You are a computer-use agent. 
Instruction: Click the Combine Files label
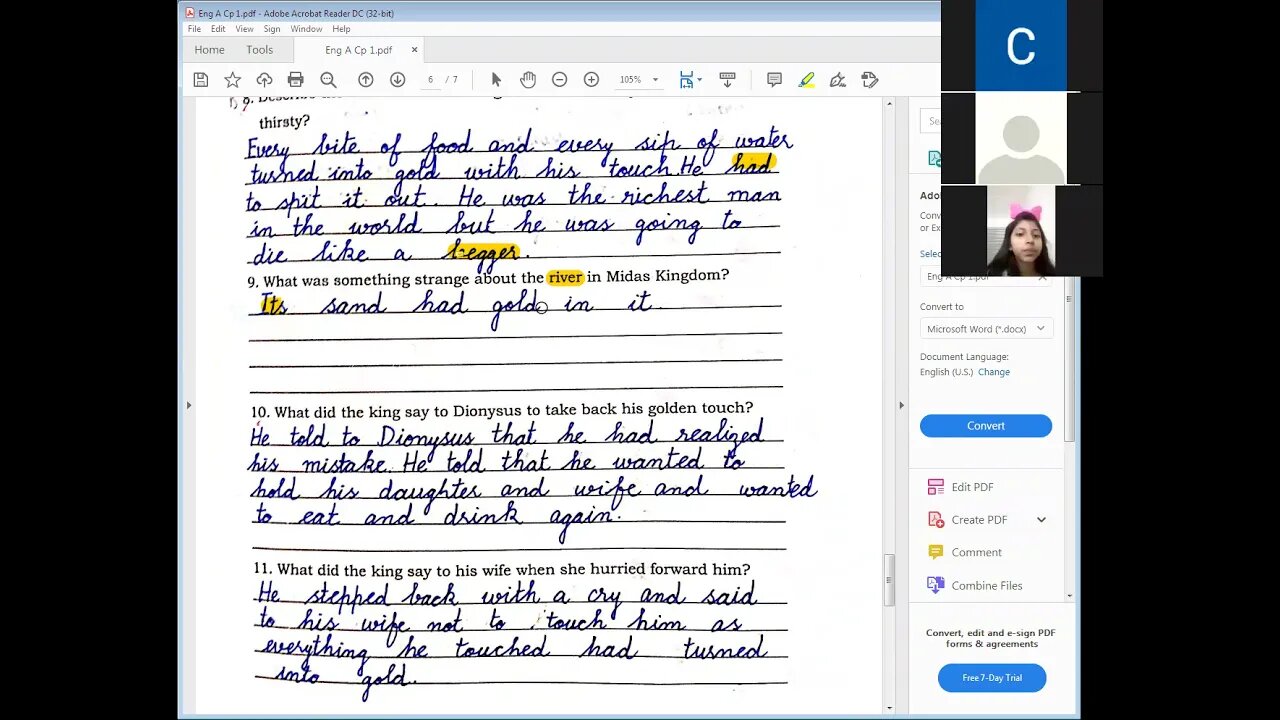(x=987, y=585)
